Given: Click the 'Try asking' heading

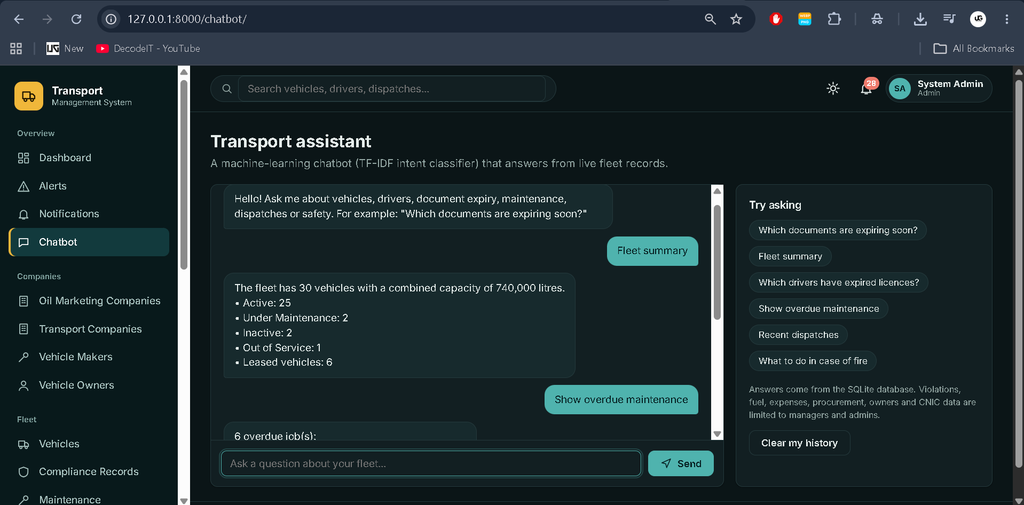Looking at the screenshot, I should [775, 205].
